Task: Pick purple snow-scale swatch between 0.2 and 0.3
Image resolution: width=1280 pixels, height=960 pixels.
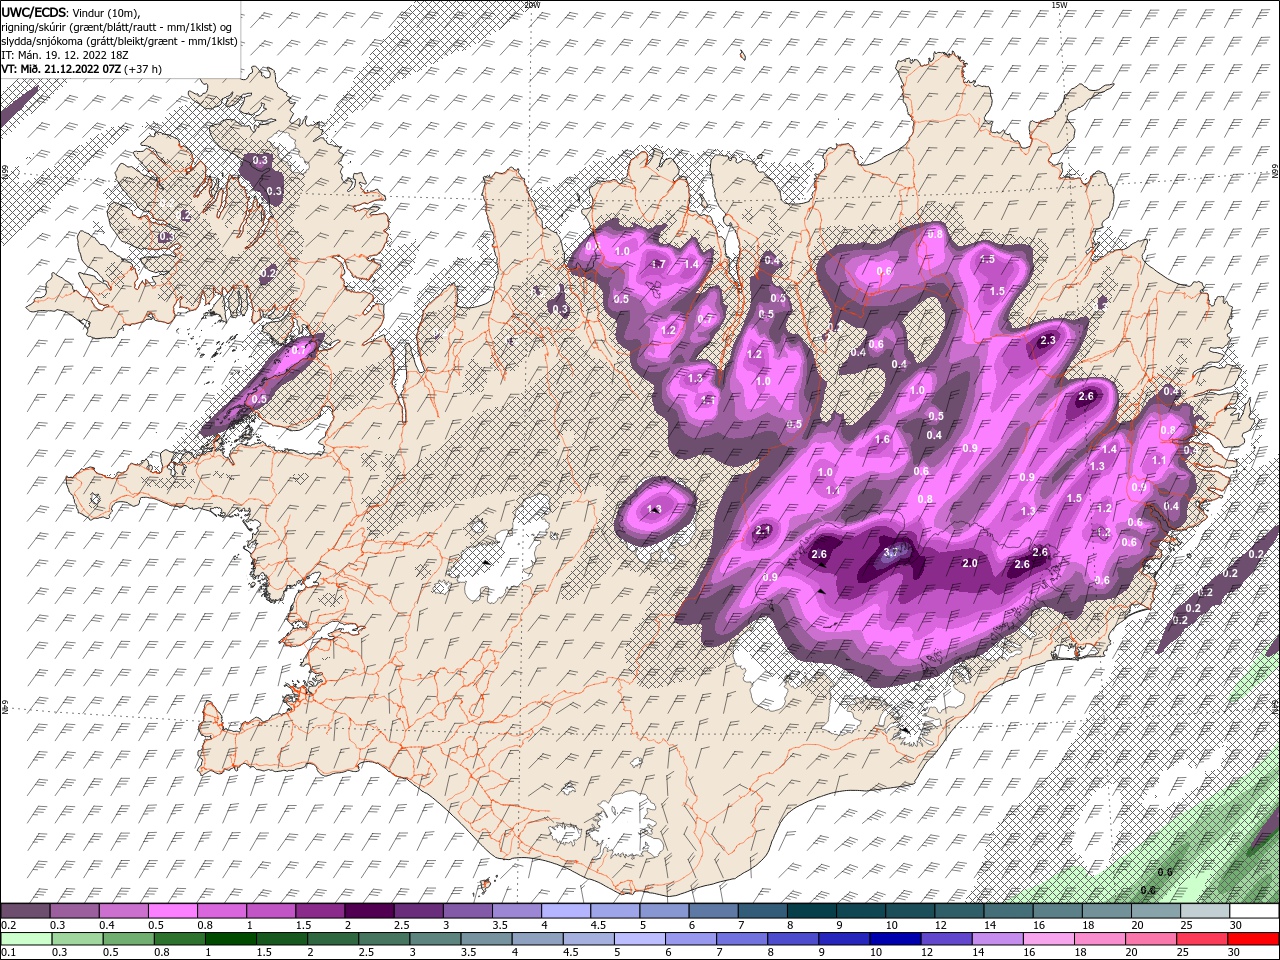Action: pyautogui.click(x=25, y=911)
